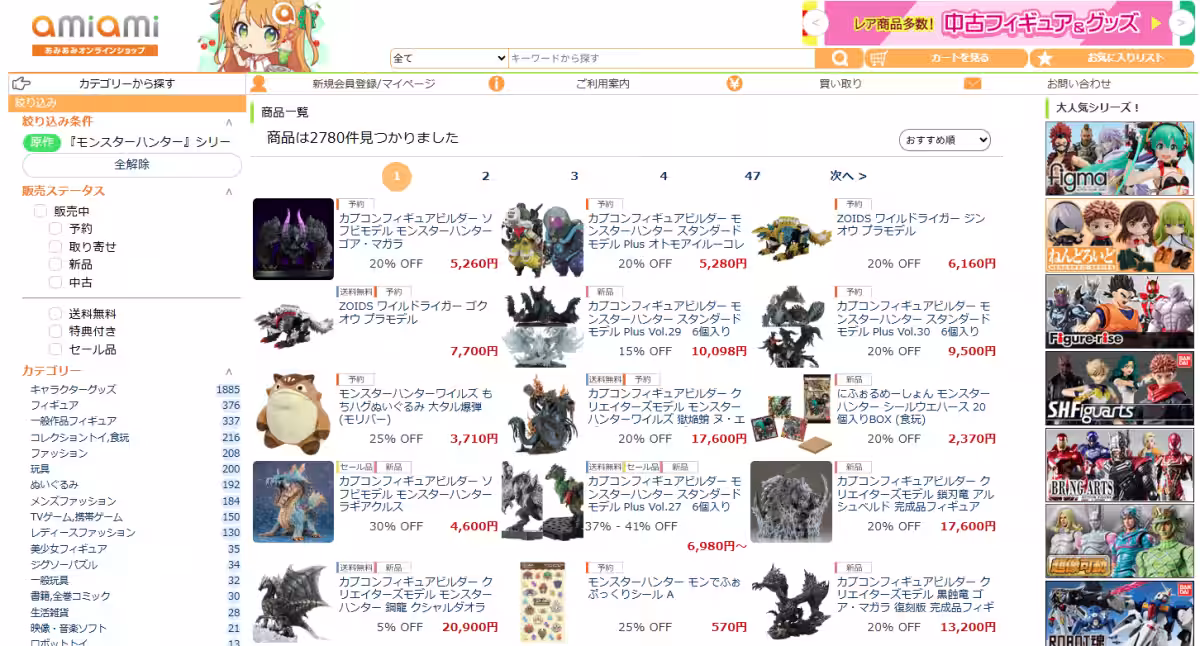Viewport: 1200px width, 646px height.
Task: Select the ジグソーパズル category
Action: [x=63, y=564]
